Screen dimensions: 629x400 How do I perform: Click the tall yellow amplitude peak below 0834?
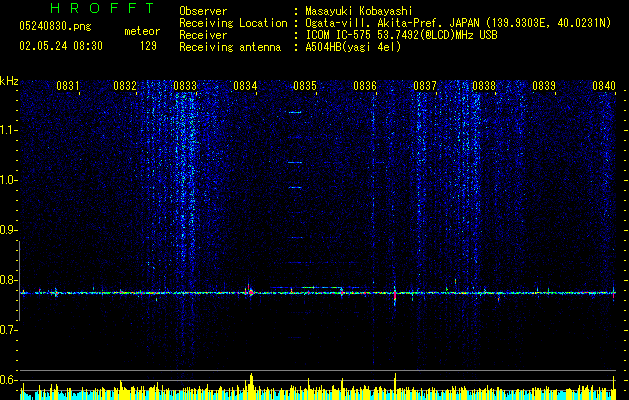(251, 384)
